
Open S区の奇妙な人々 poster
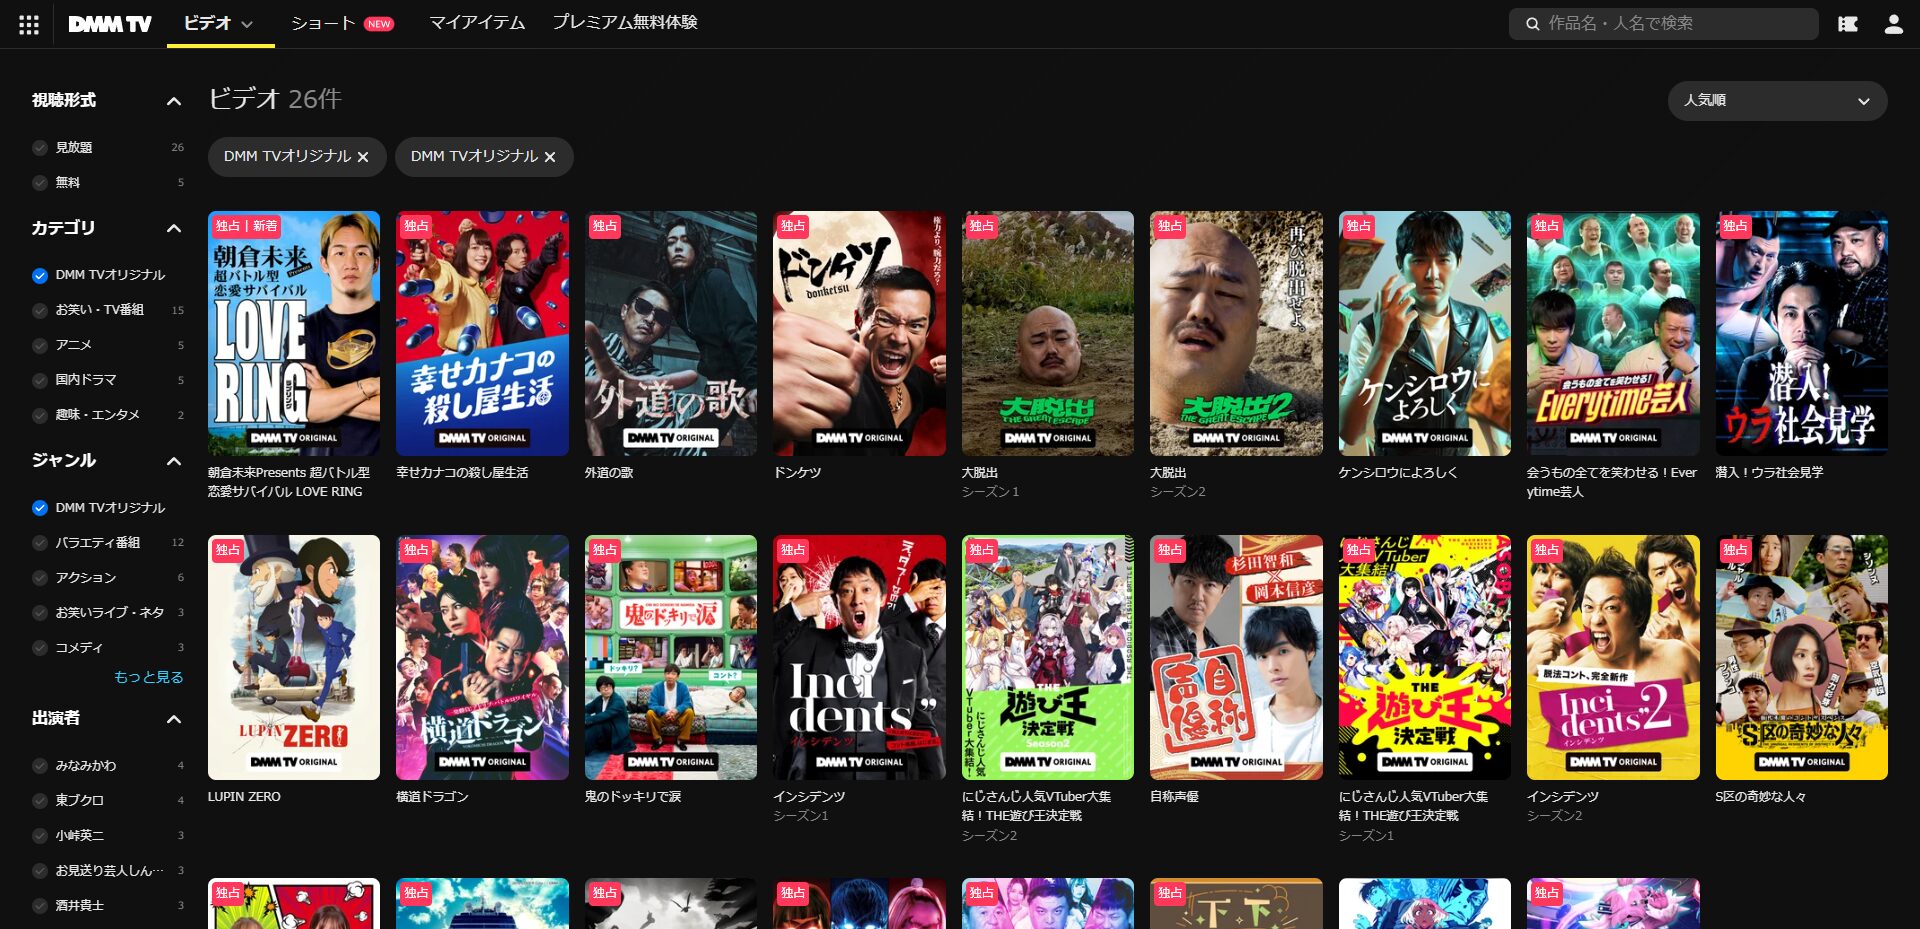pyautogui.click(x=1802, y=658)
